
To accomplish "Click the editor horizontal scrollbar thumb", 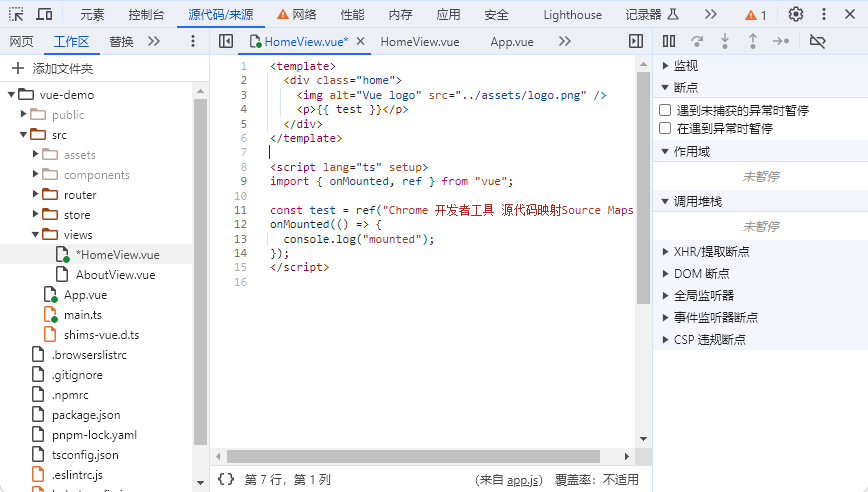I will pos(414,456).
